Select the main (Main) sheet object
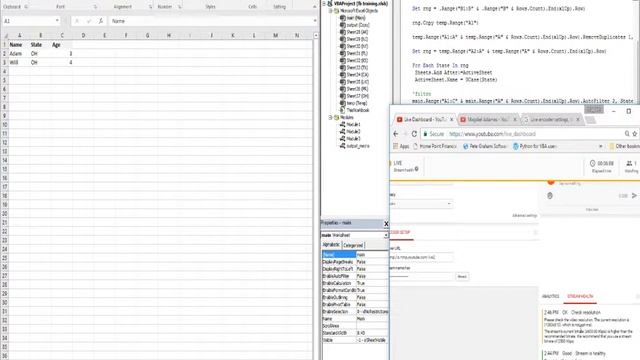 pos(356,18)
